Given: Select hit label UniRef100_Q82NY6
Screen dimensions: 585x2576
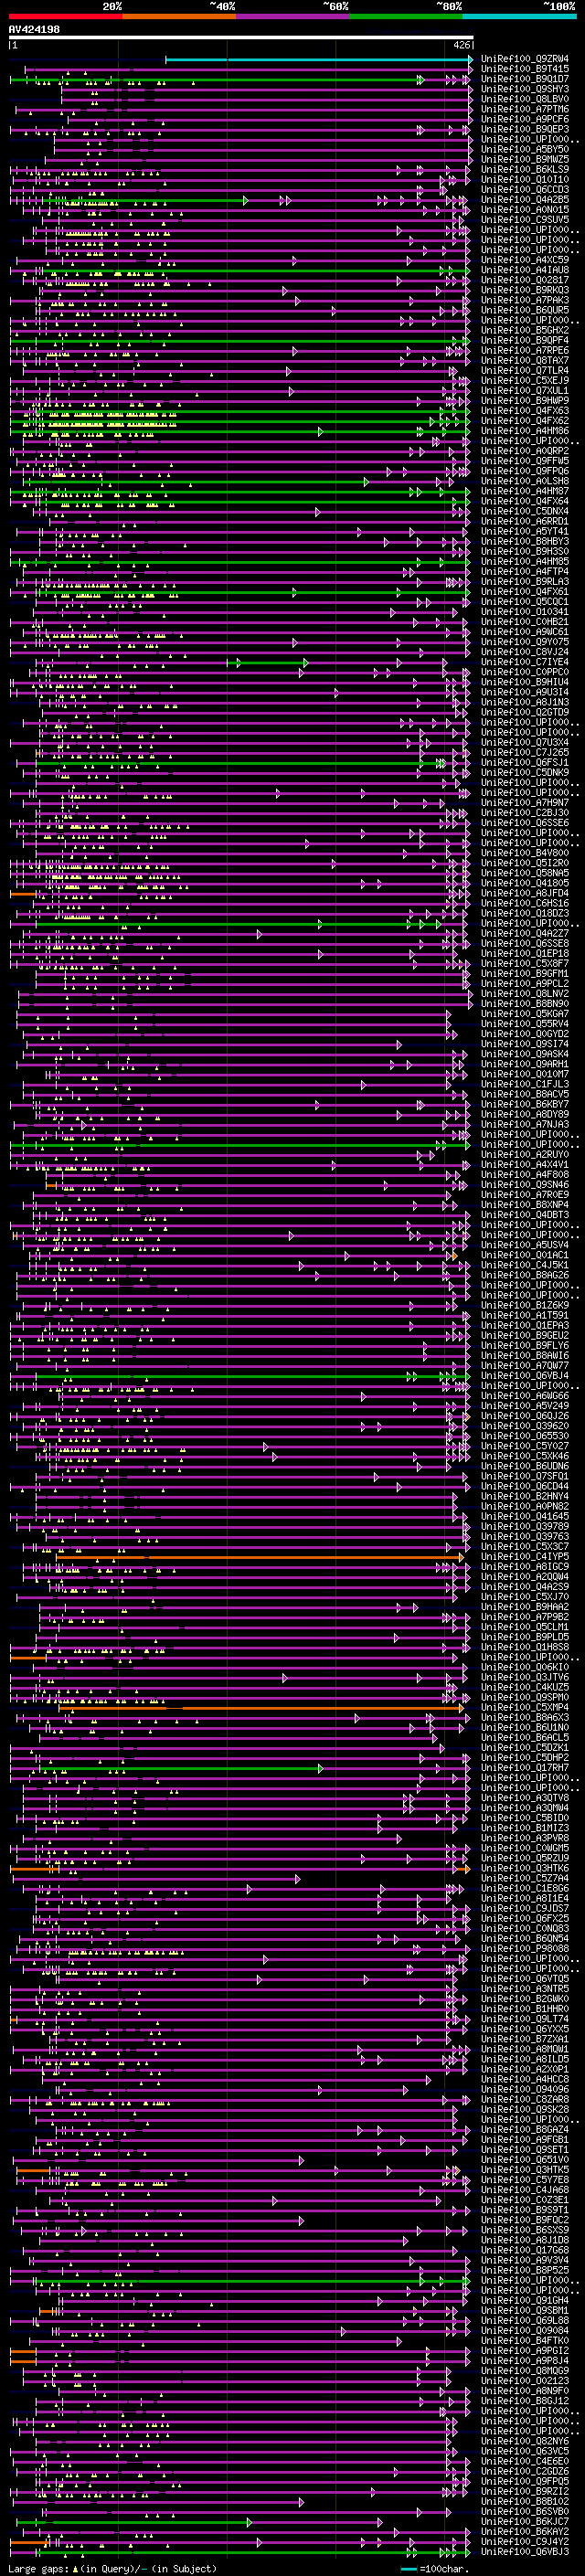Looking at the screenshot, I should point(525,2440).
